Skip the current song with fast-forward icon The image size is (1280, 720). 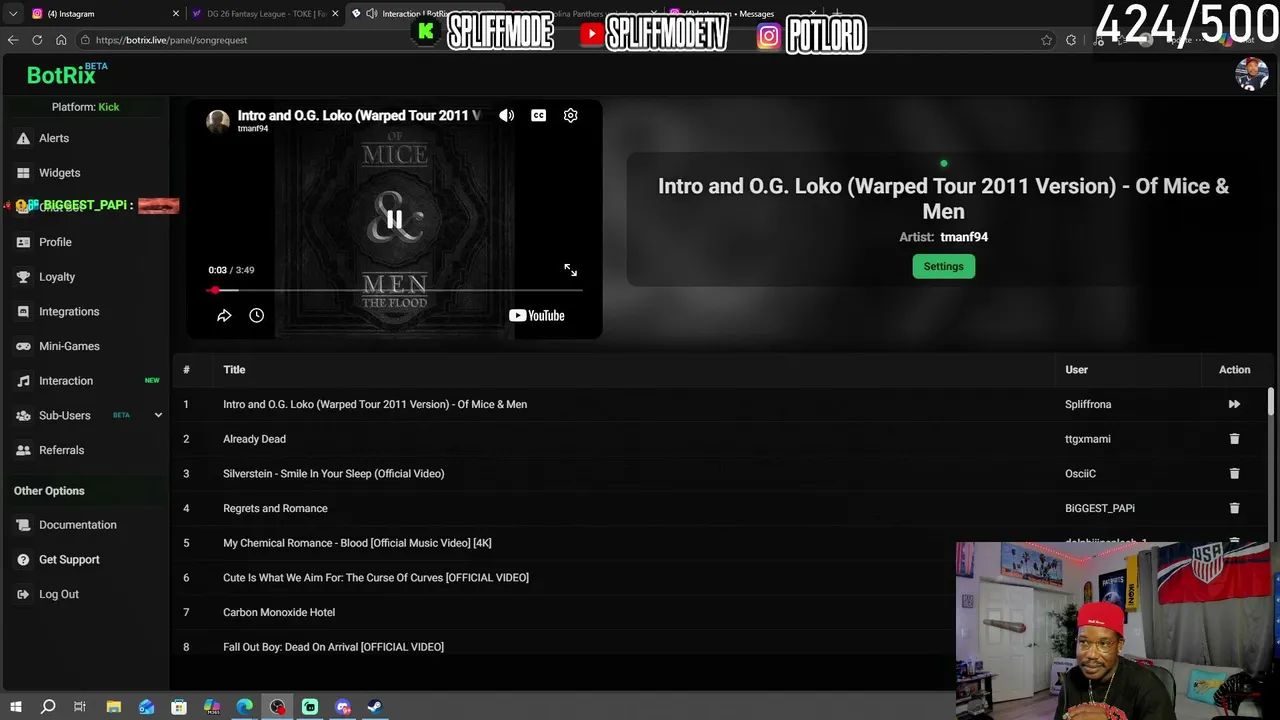coord(1234,404)
